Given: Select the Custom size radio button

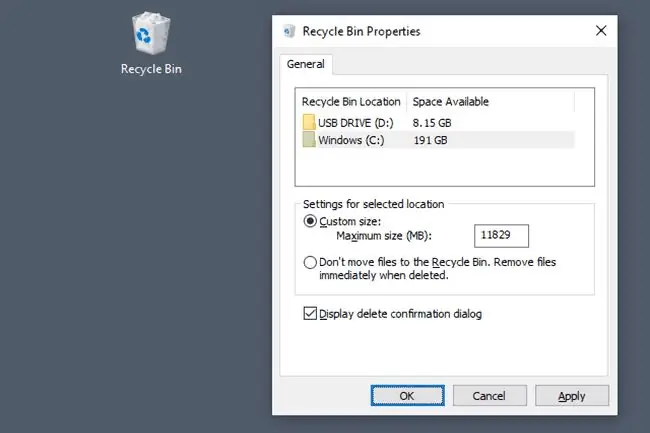Looking at the screenshot, I should (310, 221).
